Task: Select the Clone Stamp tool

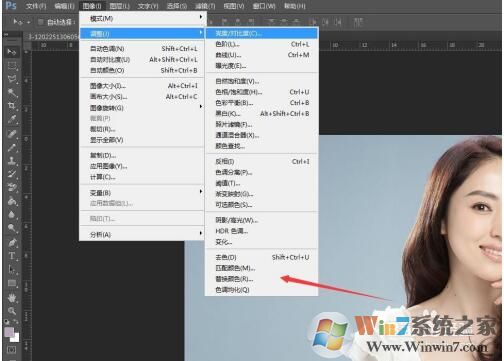Action: pos(12,161)
